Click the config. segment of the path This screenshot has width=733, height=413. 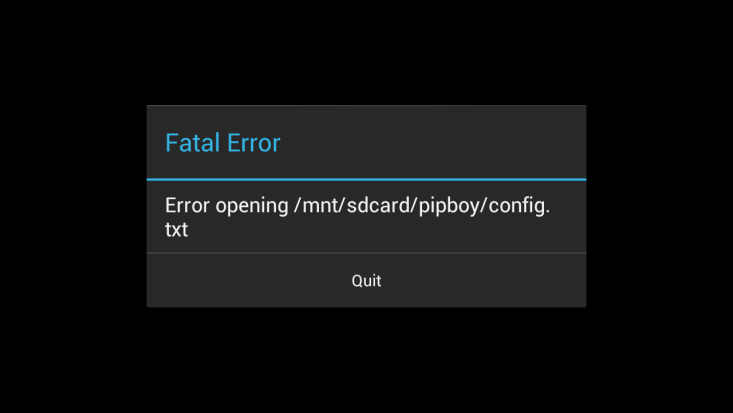(x=519, y=206)
